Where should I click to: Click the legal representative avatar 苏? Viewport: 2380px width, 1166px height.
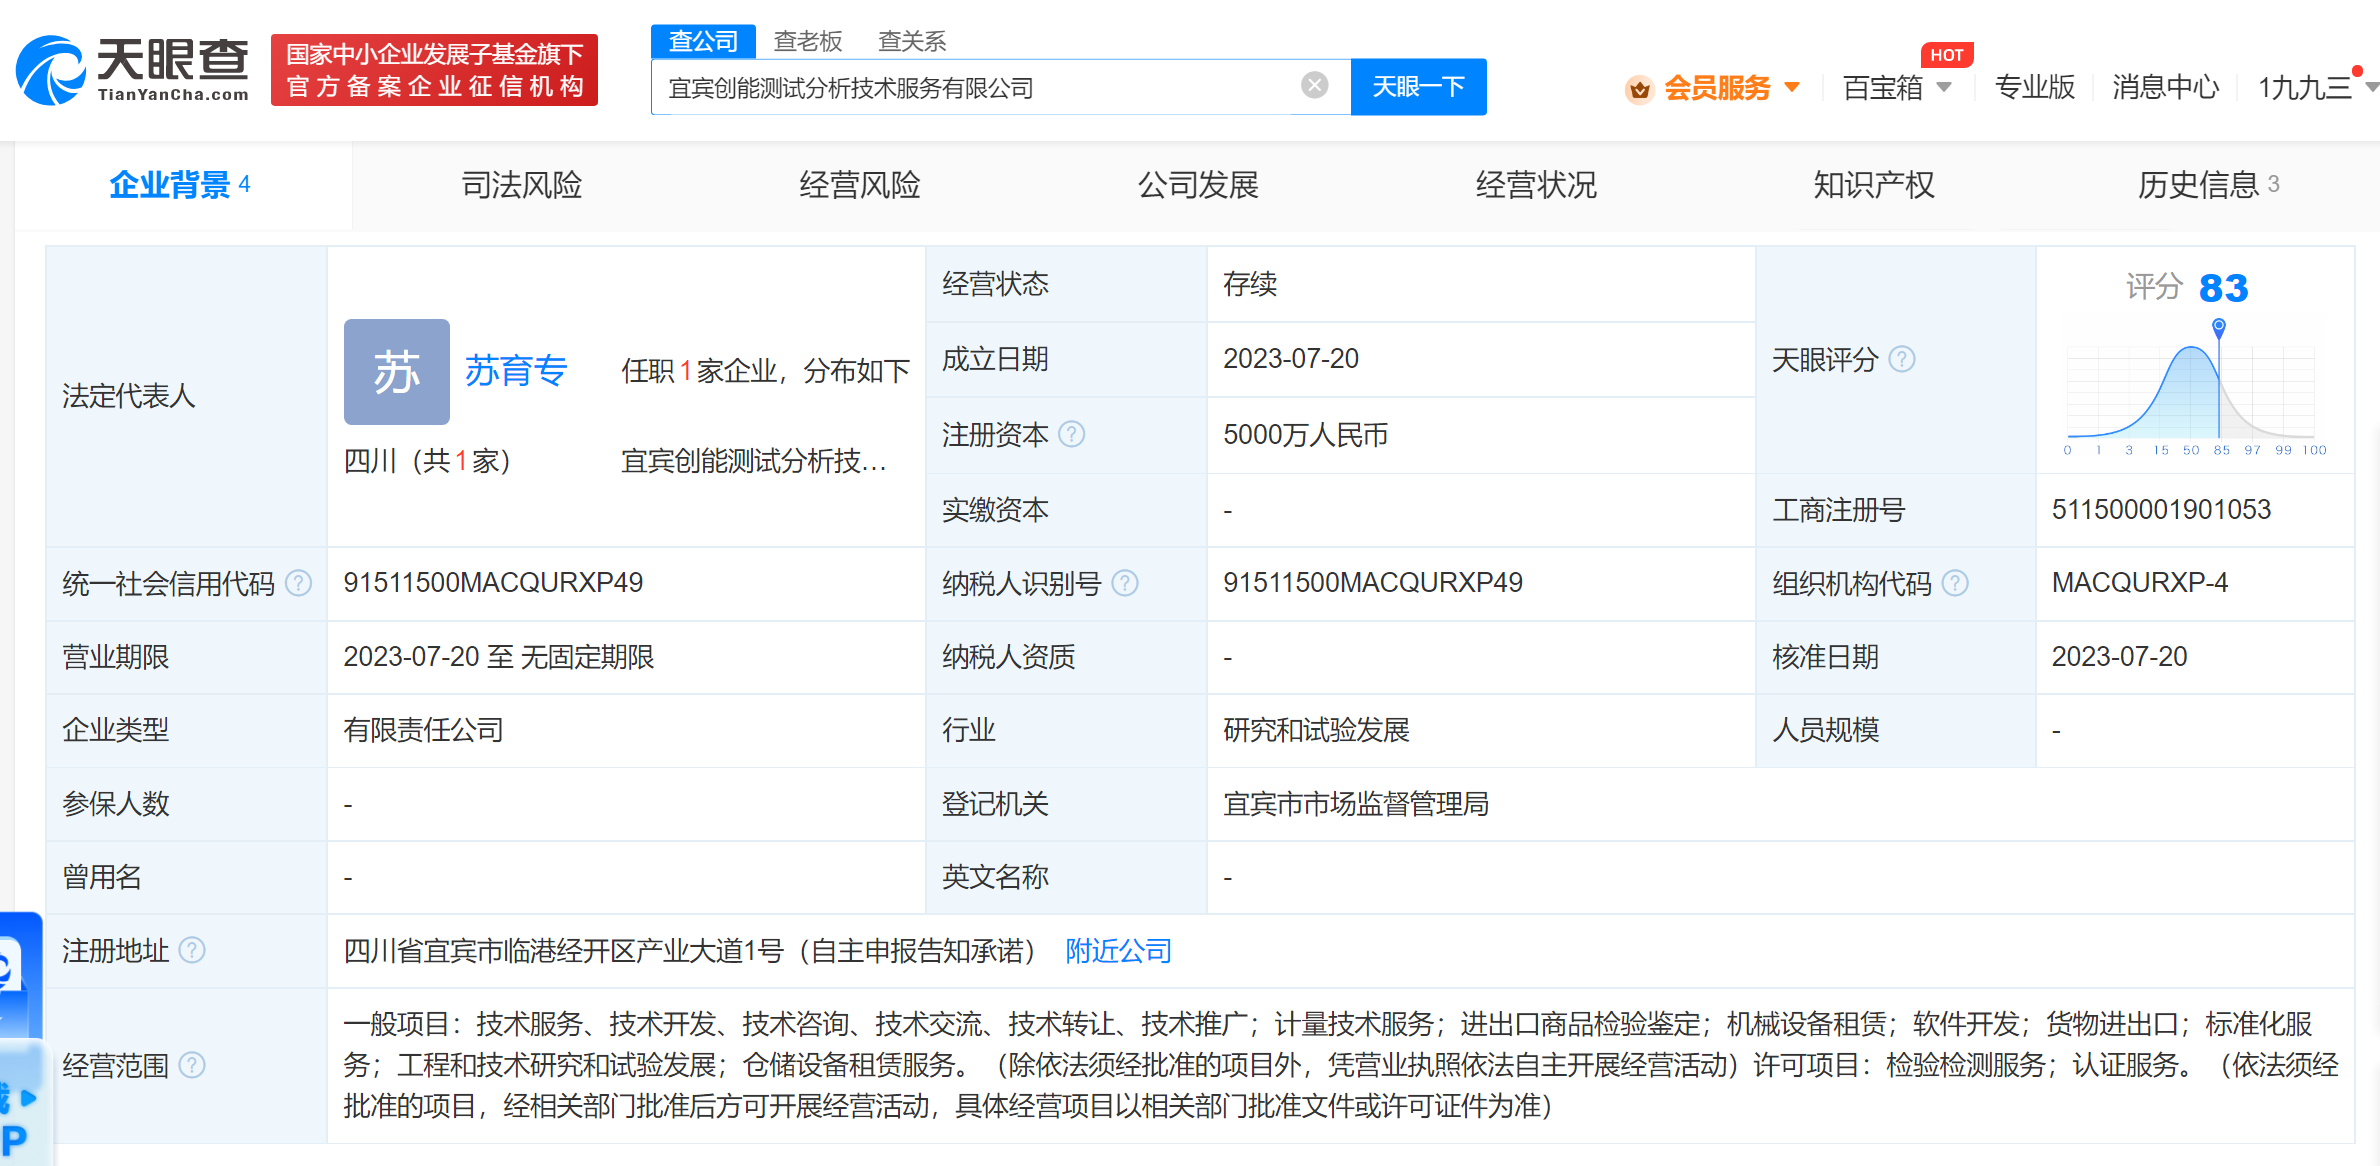(396, 371)
